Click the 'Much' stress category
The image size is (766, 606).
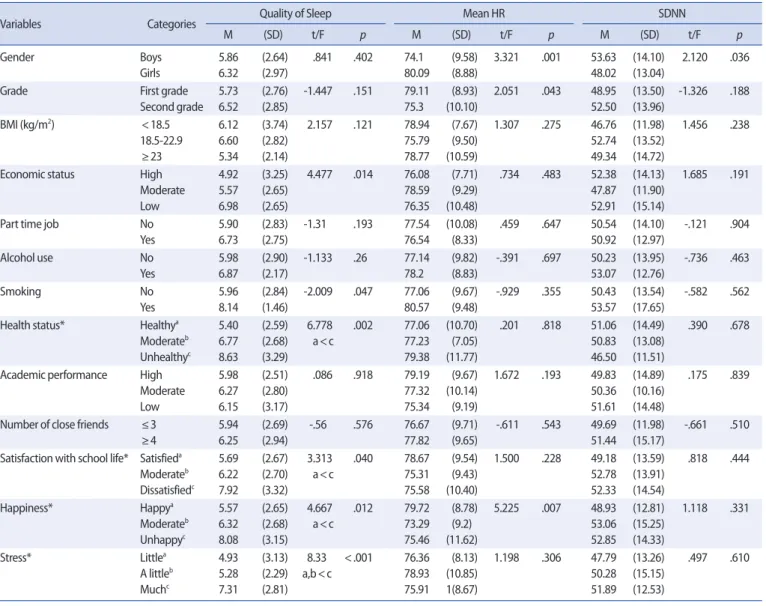click(154, 589)
